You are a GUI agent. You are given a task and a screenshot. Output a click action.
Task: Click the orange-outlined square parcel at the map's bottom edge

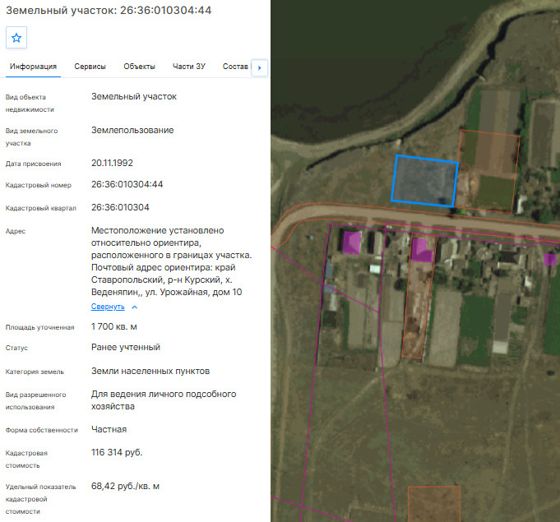[x=434, y=503]
